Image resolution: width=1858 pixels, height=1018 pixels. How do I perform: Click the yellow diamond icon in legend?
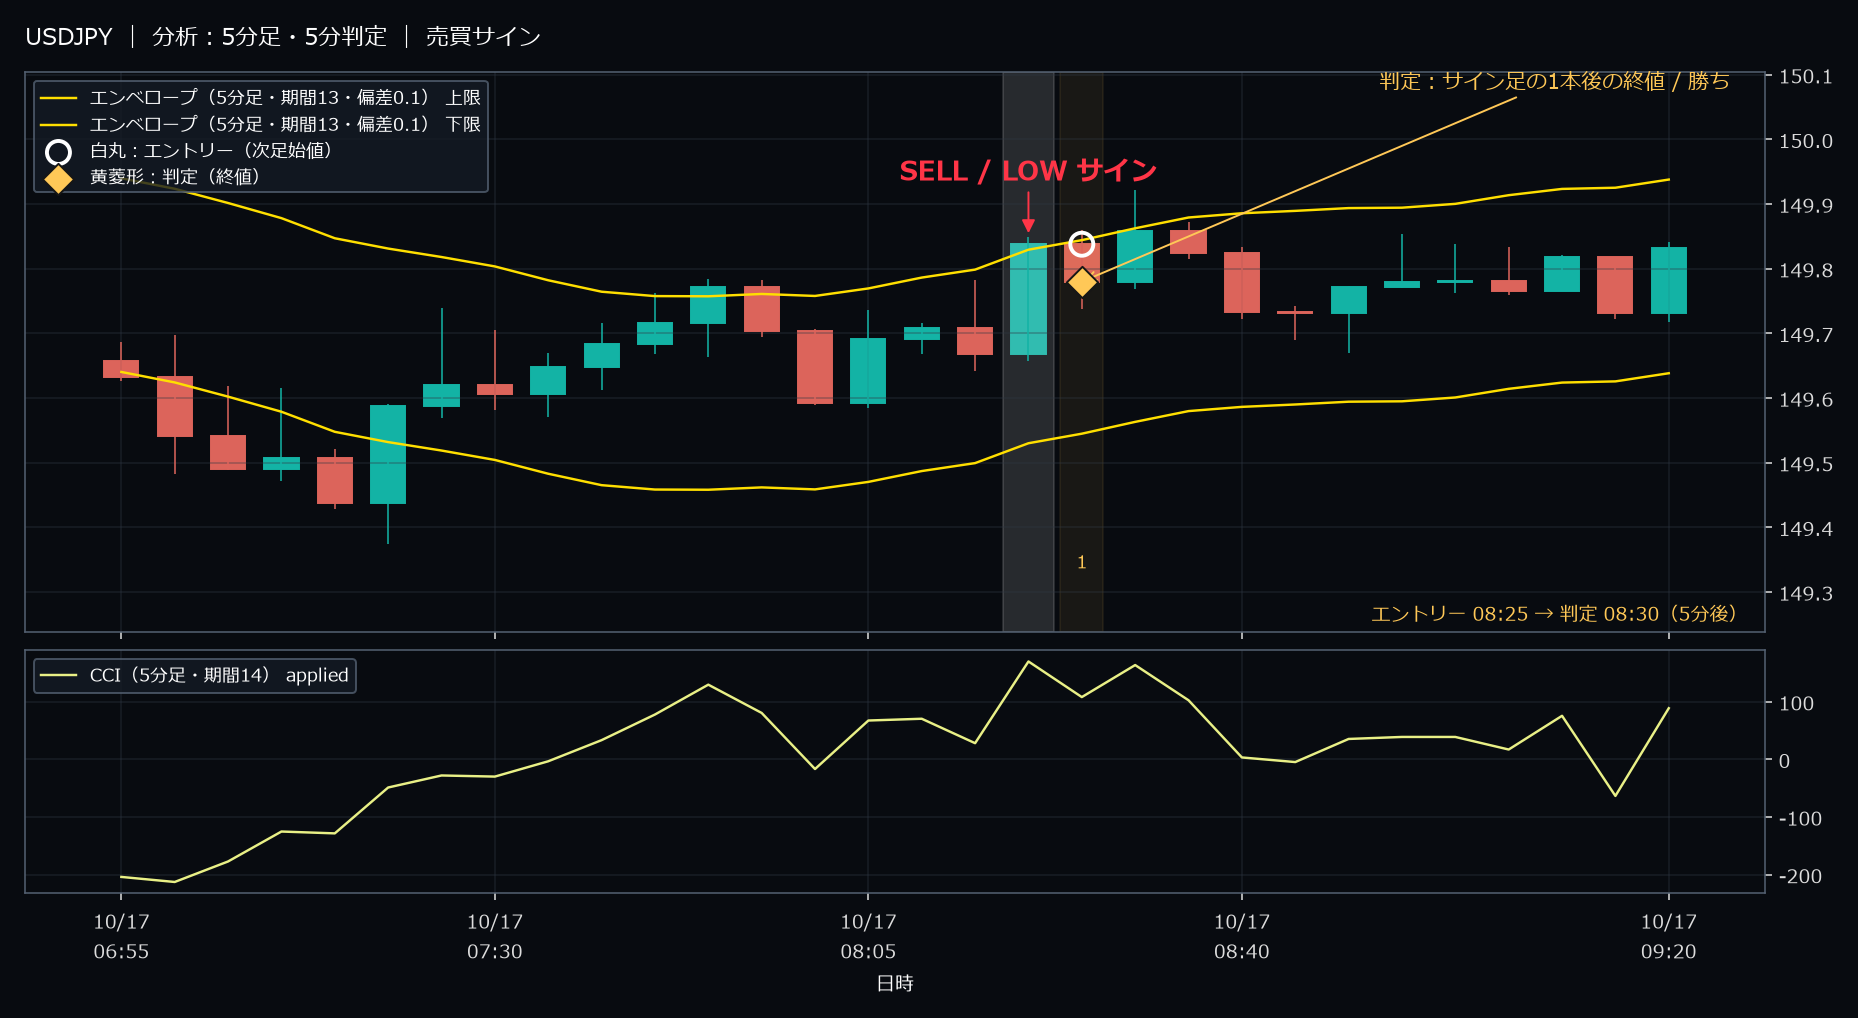point(58,178)
